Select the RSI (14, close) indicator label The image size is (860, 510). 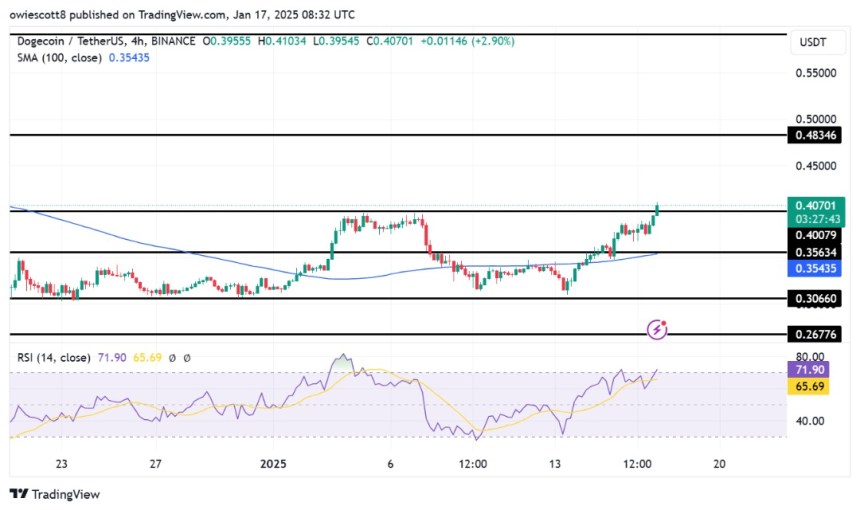point(54,358)
